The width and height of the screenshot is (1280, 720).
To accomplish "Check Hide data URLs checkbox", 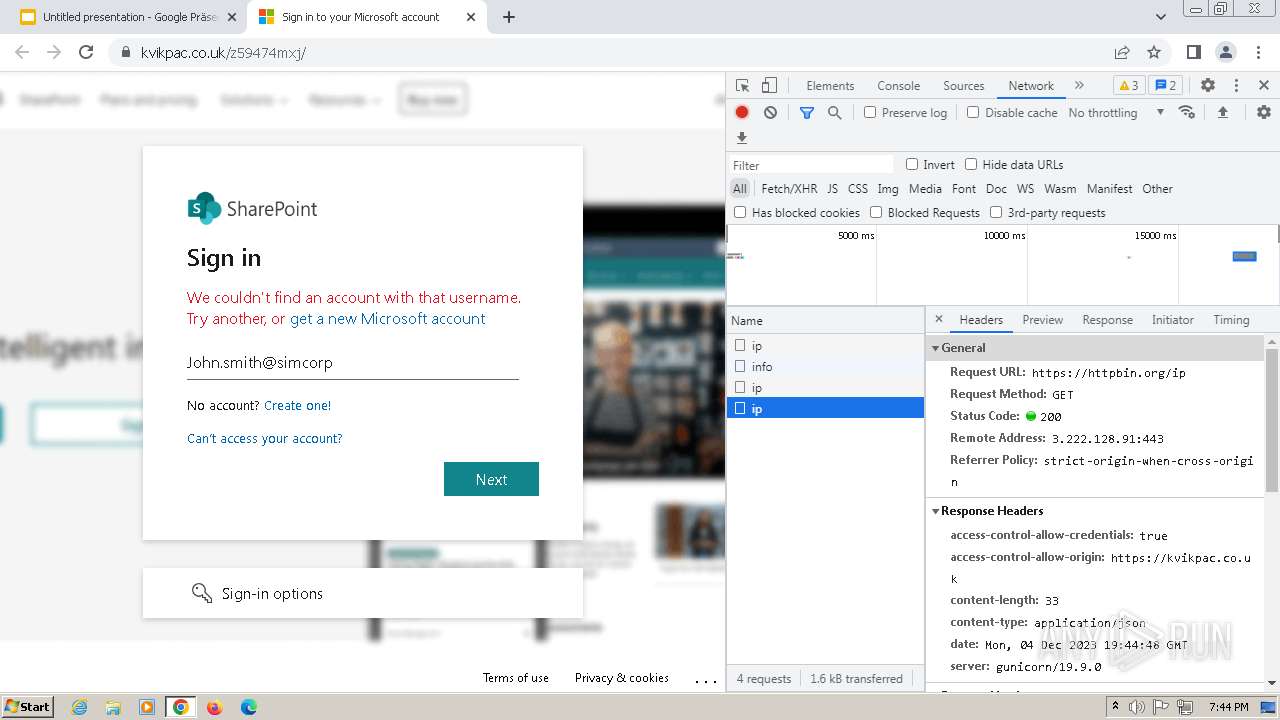I will point(971,164).
